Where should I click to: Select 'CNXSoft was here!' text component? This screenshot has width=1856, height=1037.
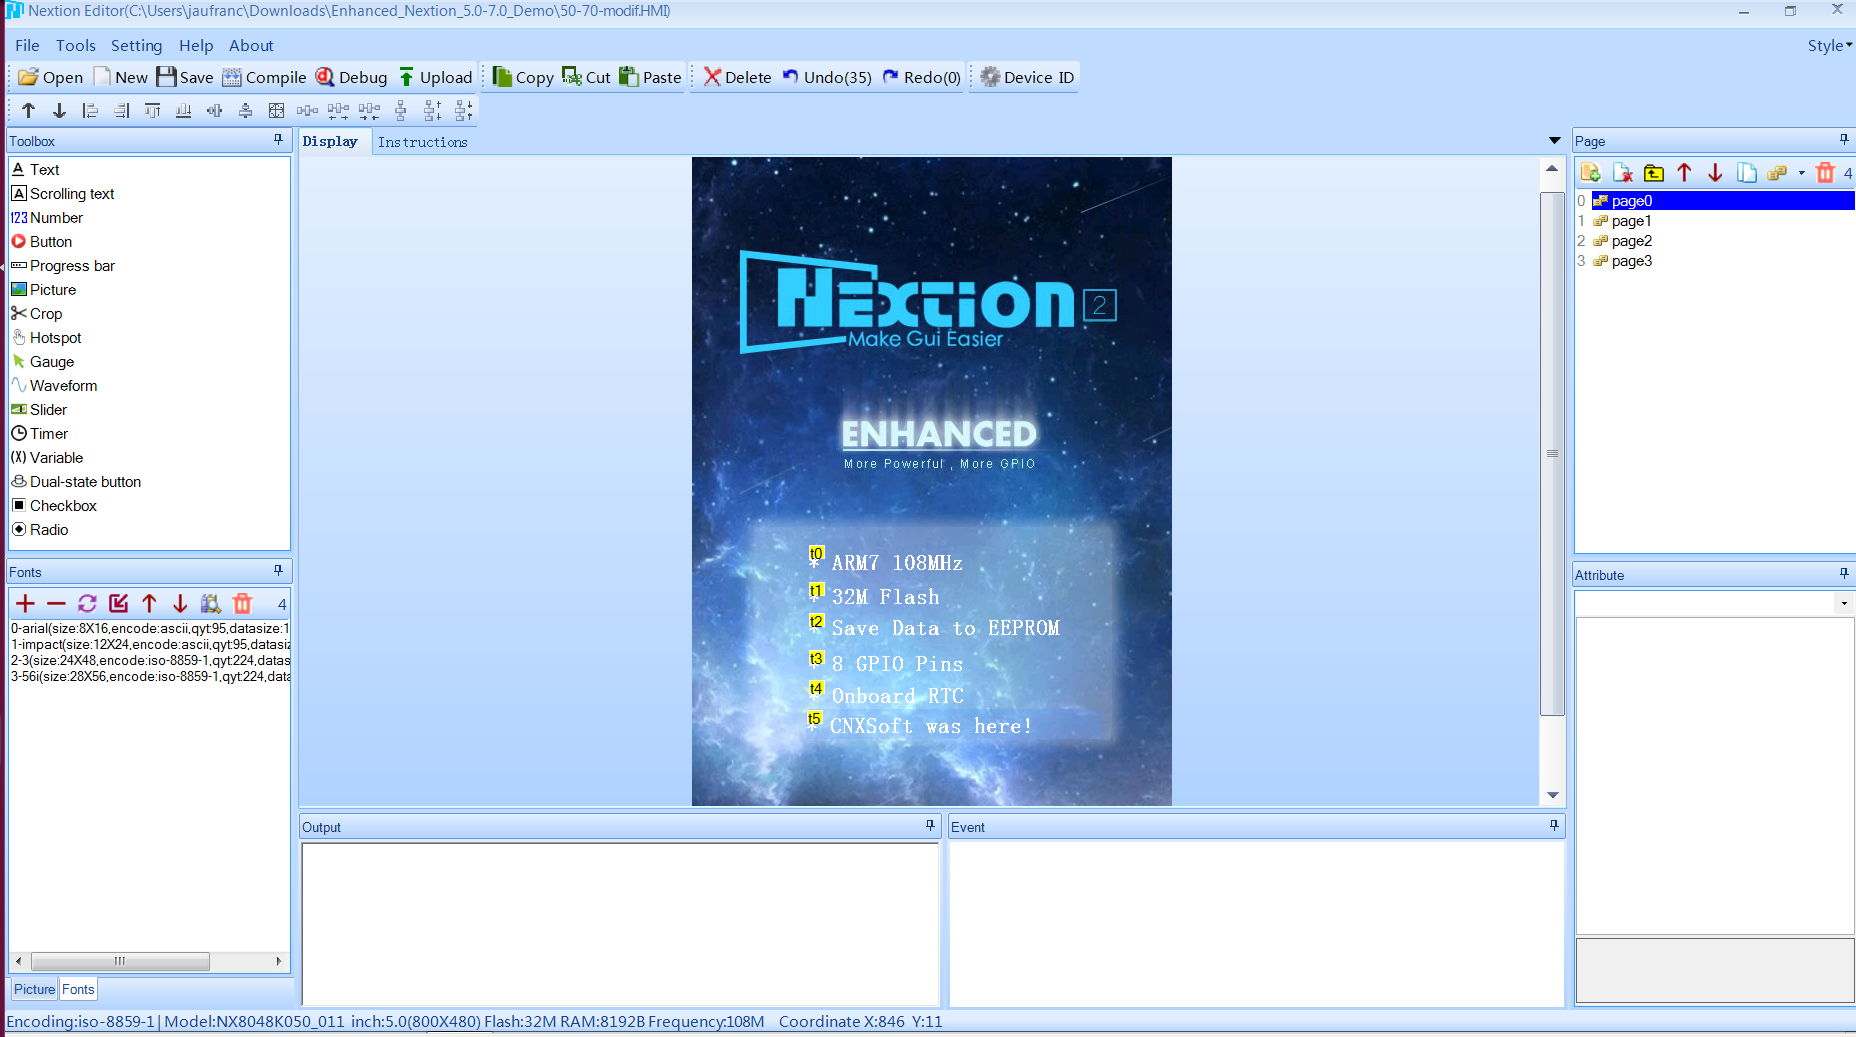click(x=930, y=726)
